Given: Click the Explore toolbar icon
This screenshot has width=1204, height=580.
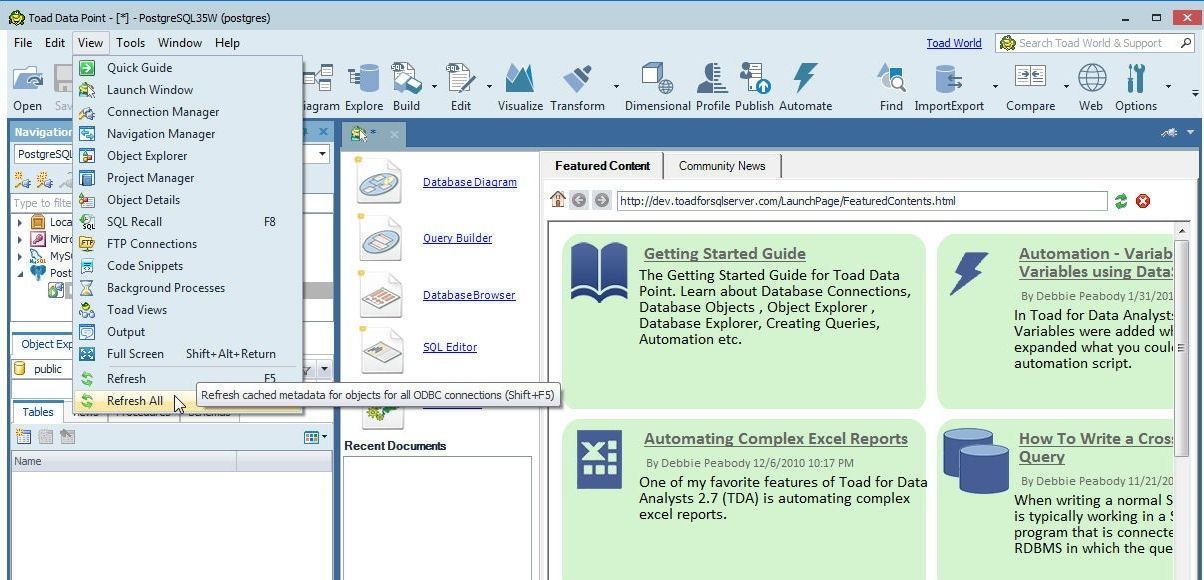Looking at the screenshot, I should pos(364,88).
